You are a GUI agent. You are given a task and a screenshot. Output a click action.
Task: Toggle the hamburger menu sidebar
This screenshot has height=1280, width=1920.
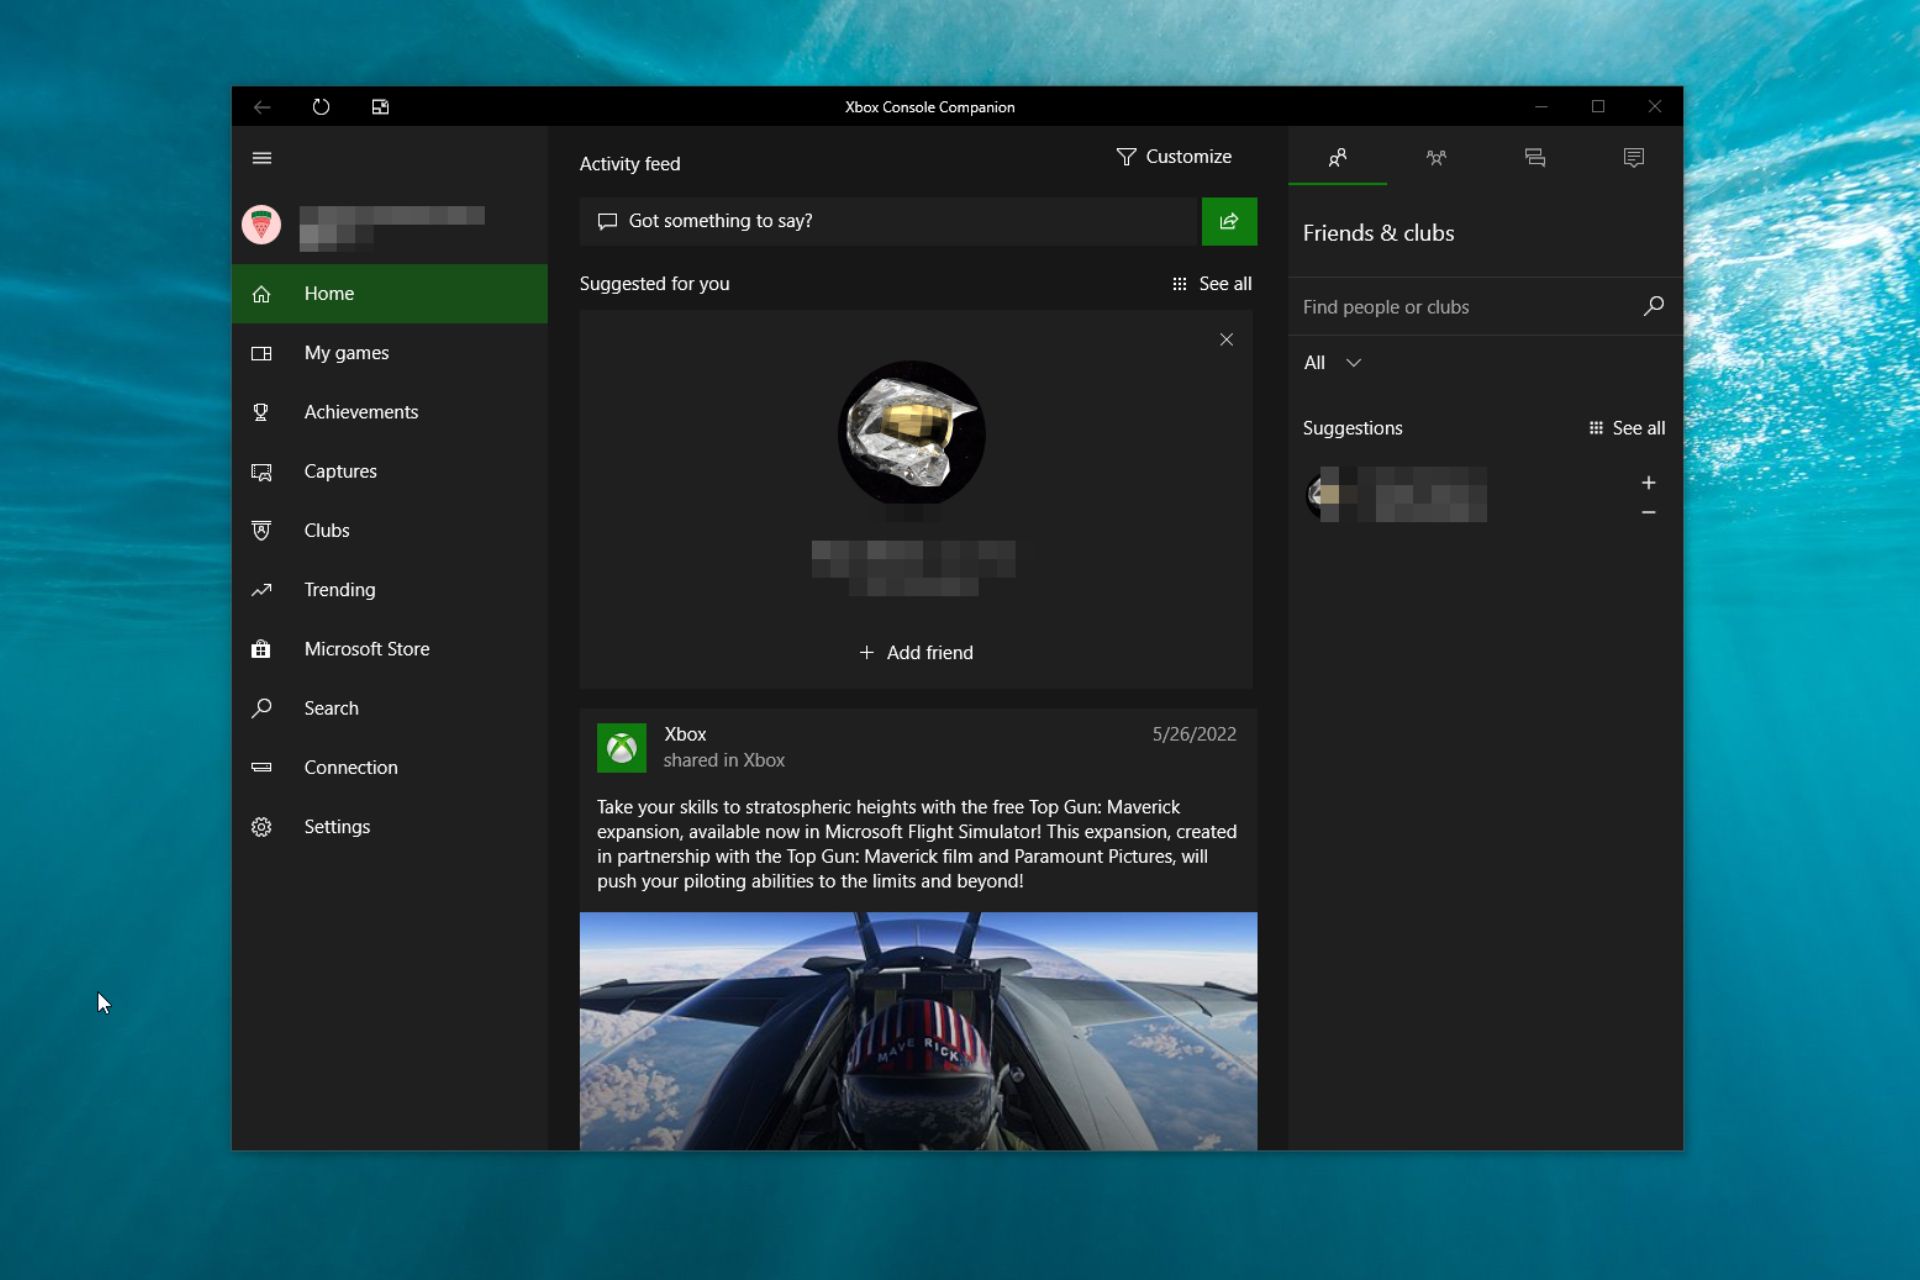click(261, 157)
